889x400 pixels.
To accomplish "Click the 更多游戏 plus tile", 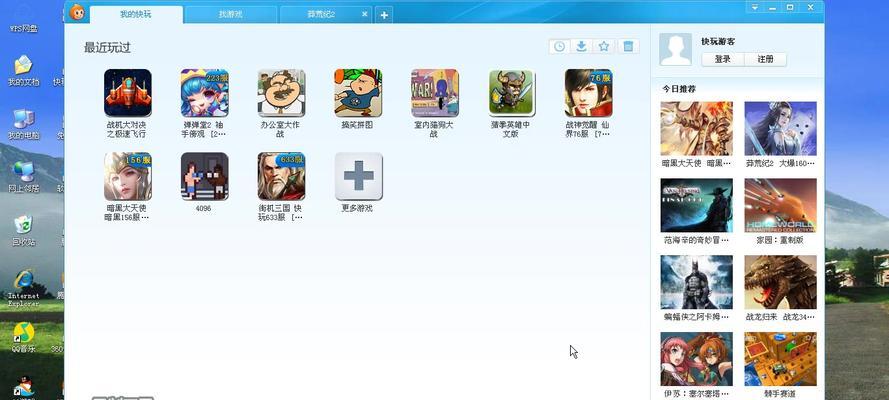I will pyautogui.click(x=358, y=176).
